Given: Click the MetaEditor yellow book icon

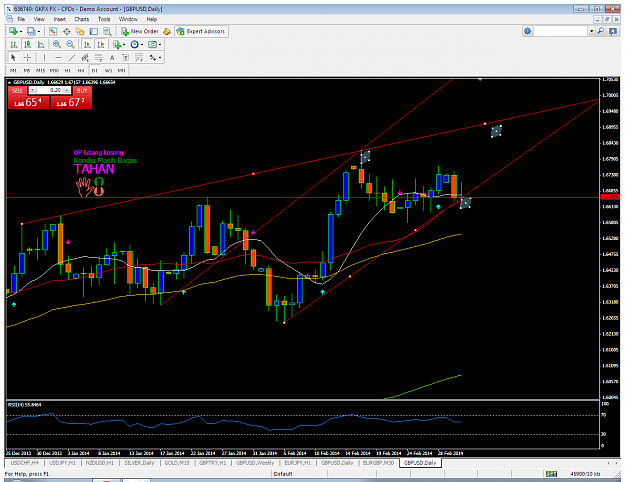Looking at the screenshot, I should [167, 31].
